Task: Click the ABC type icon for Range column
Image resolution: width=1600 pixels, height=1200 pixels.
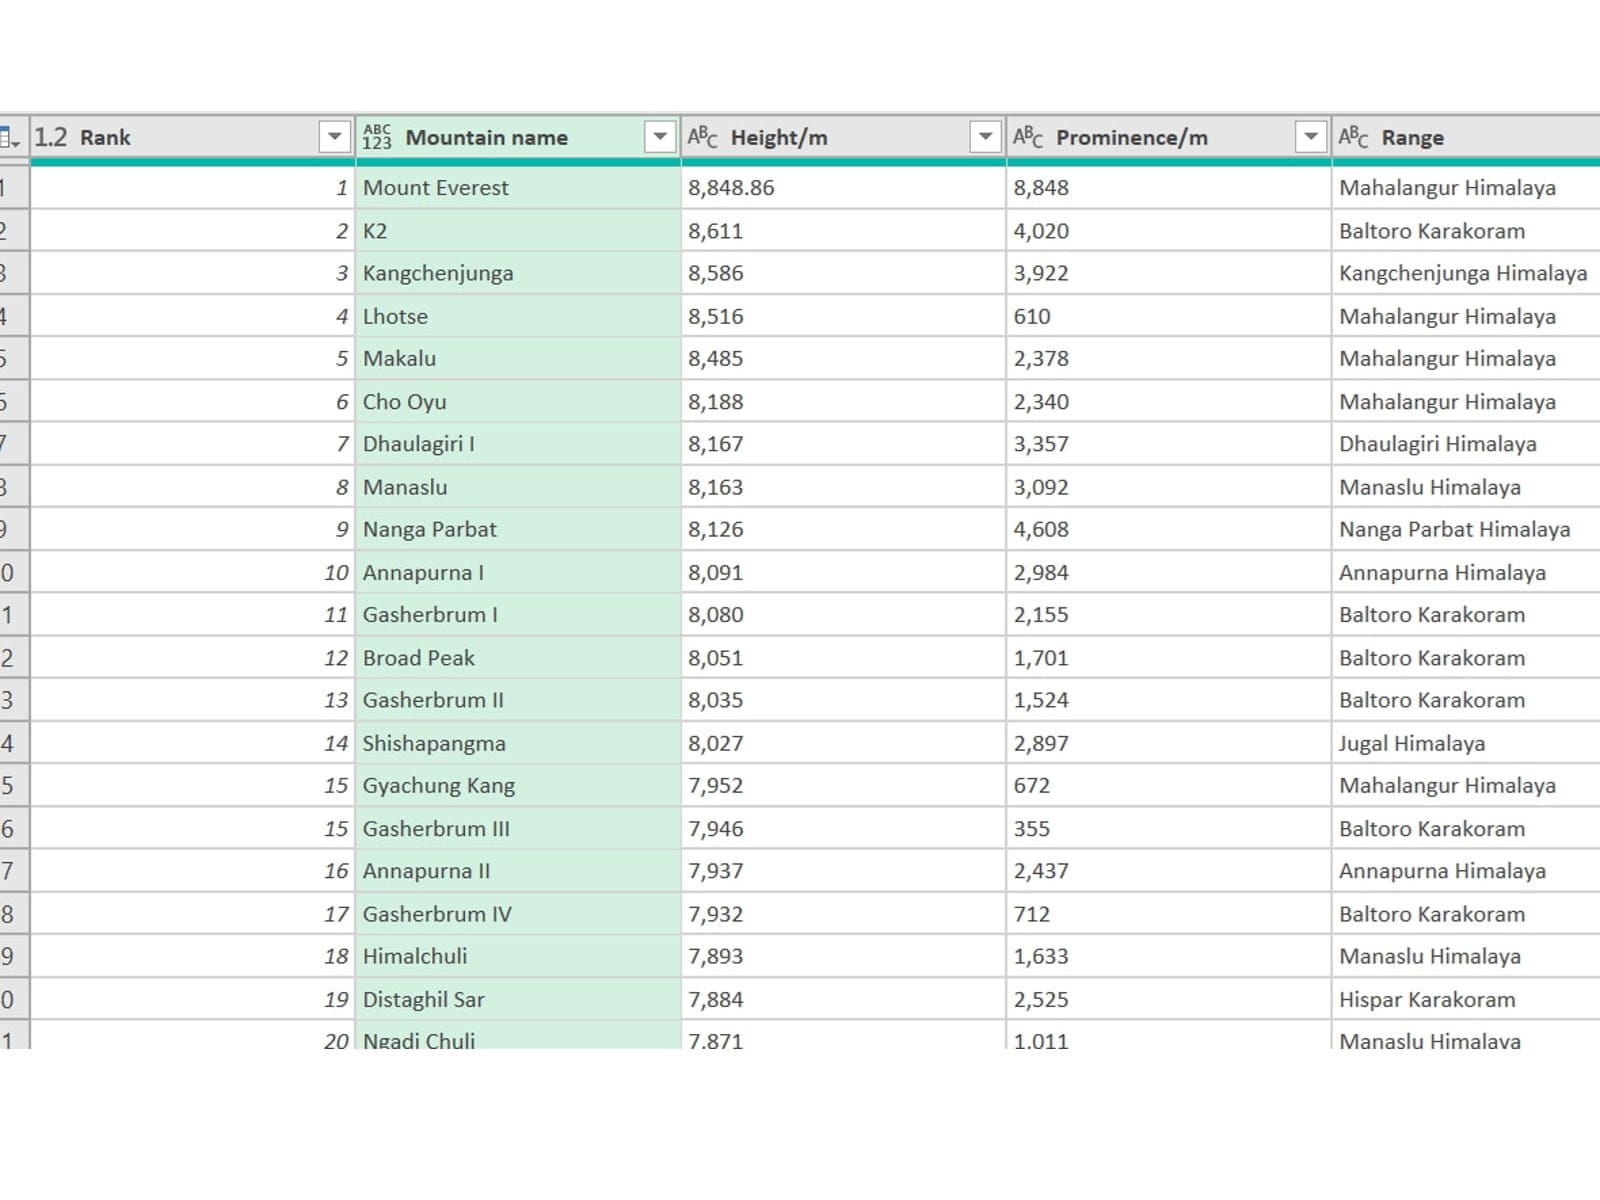Action: 1353,137
